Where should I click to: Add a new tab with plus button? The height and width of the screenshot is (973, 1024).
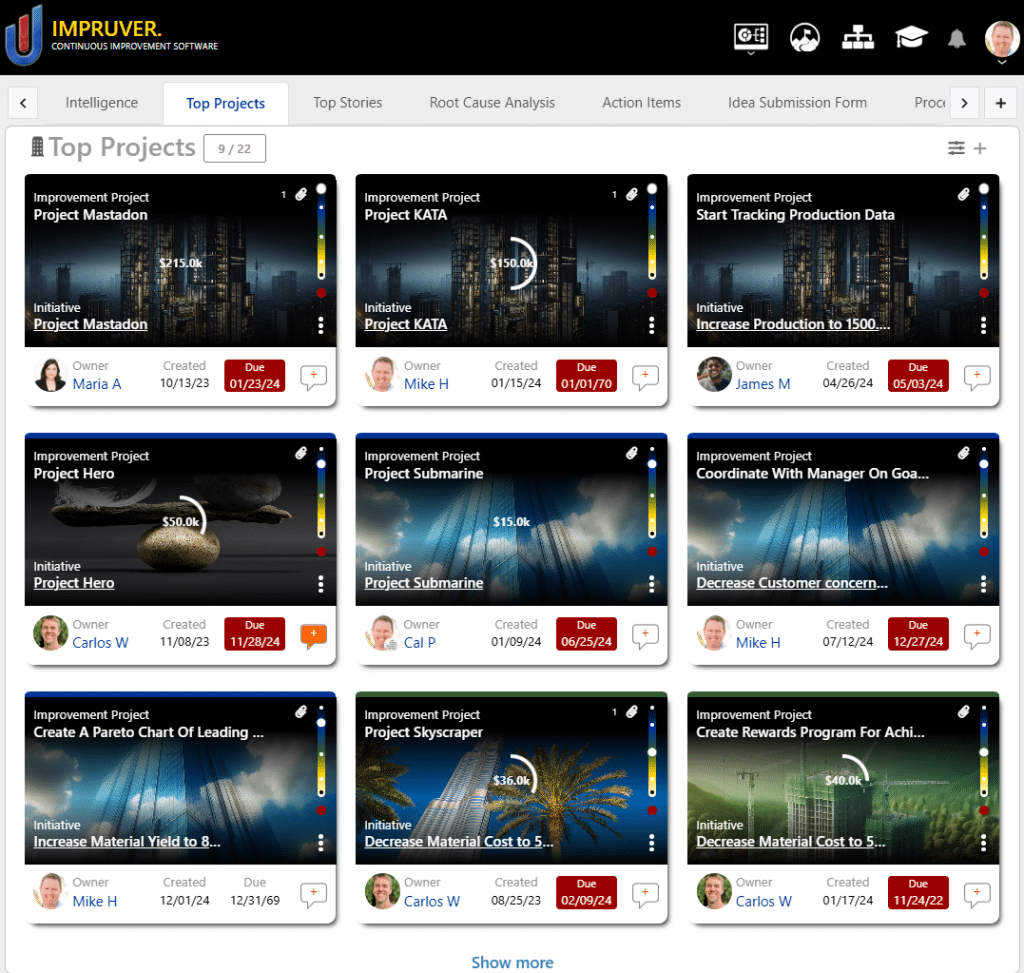pyautogui.click(x=1001, y=102)
